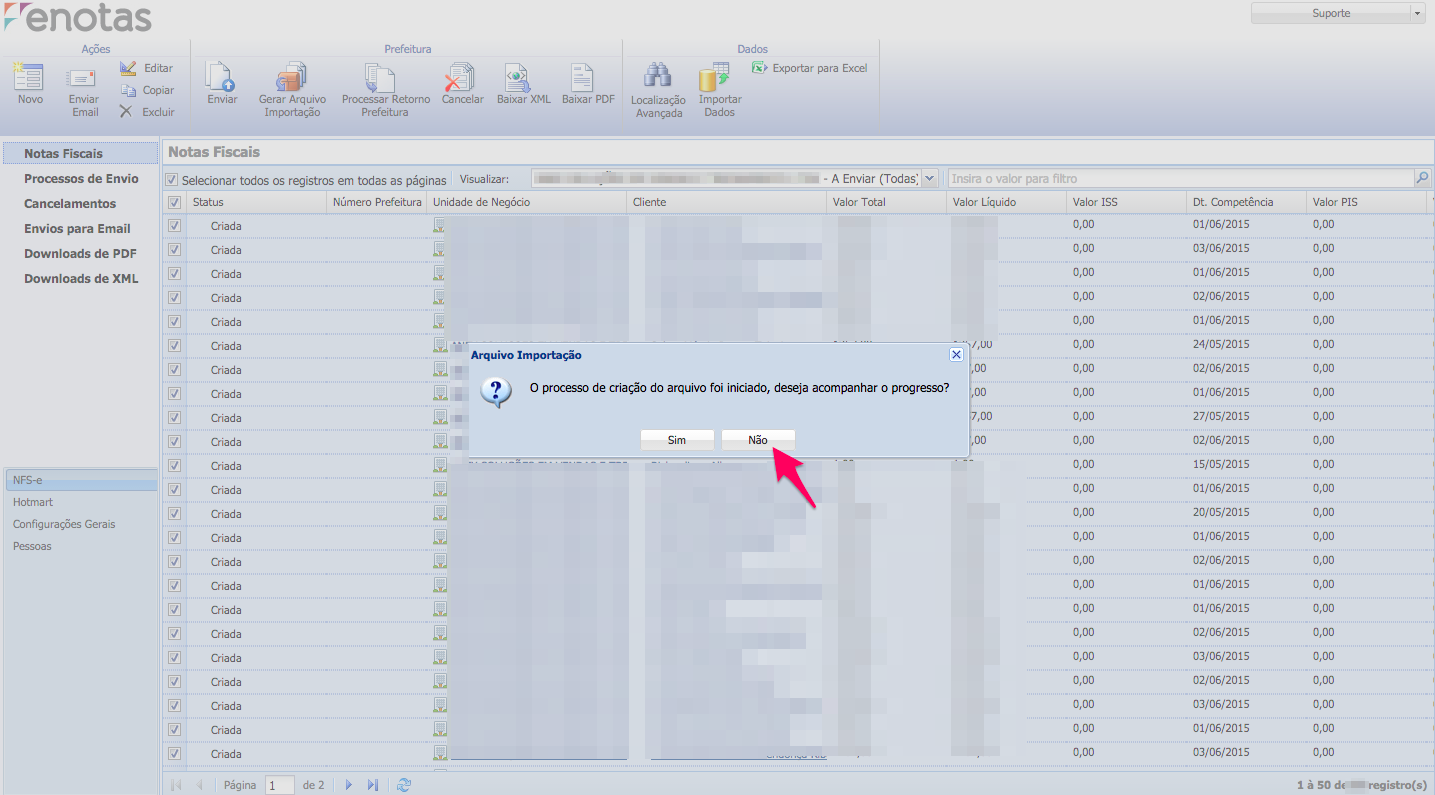Go to Cancelamentos section
The height and width of the screenshot is (795, 1435).
70,203
